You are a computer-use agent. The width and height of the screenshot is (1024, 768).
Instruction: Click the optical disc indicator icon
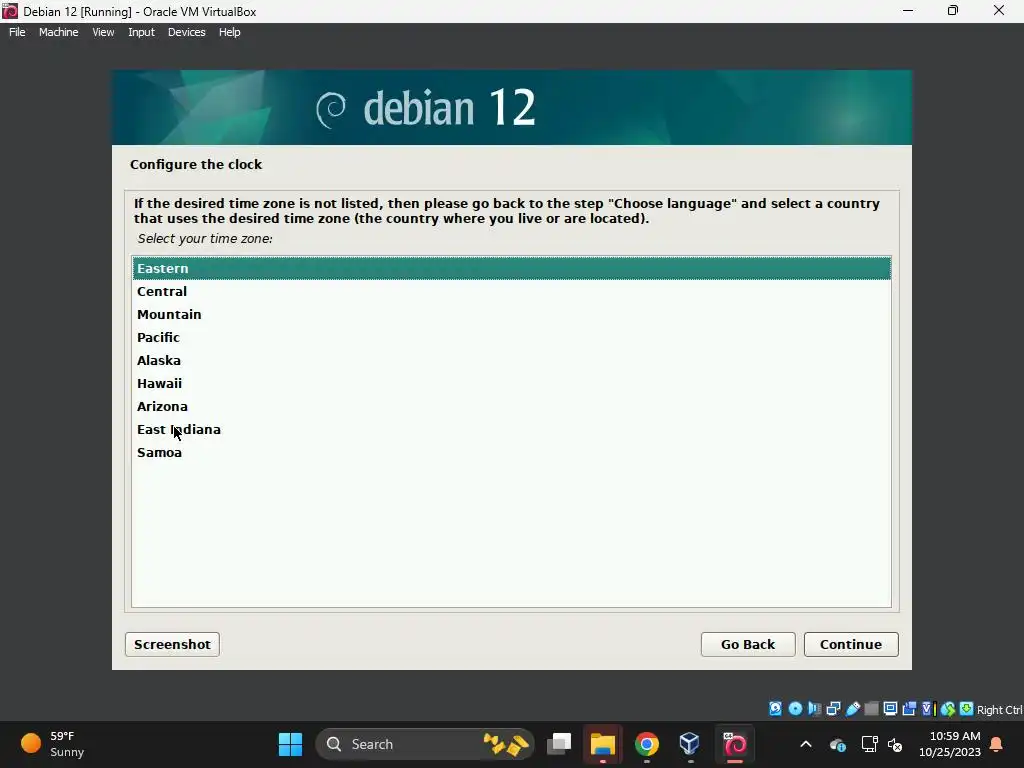pos(795,709)
